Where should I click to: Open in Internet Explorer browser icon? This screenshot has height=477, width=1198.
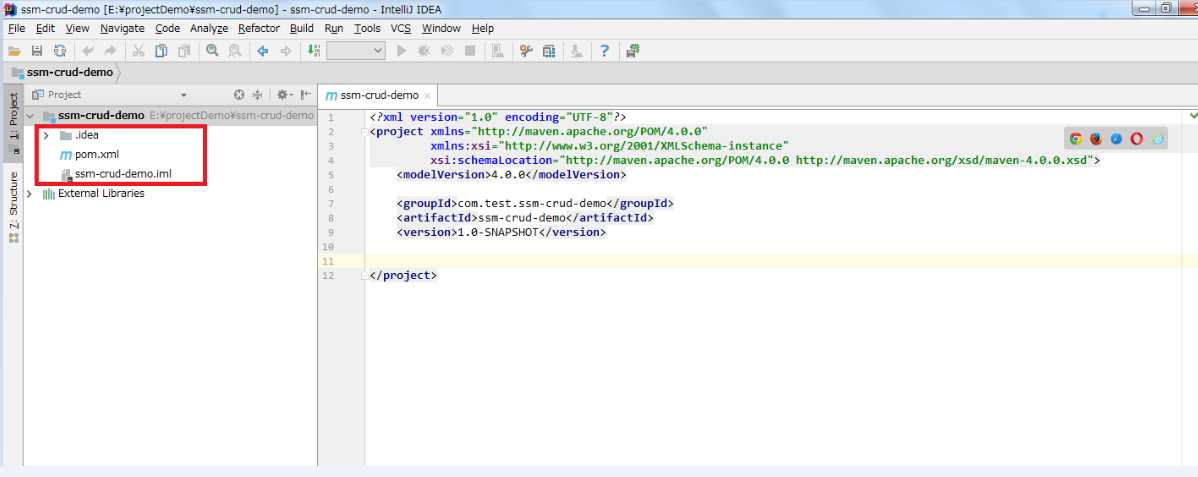point(1158,138)
